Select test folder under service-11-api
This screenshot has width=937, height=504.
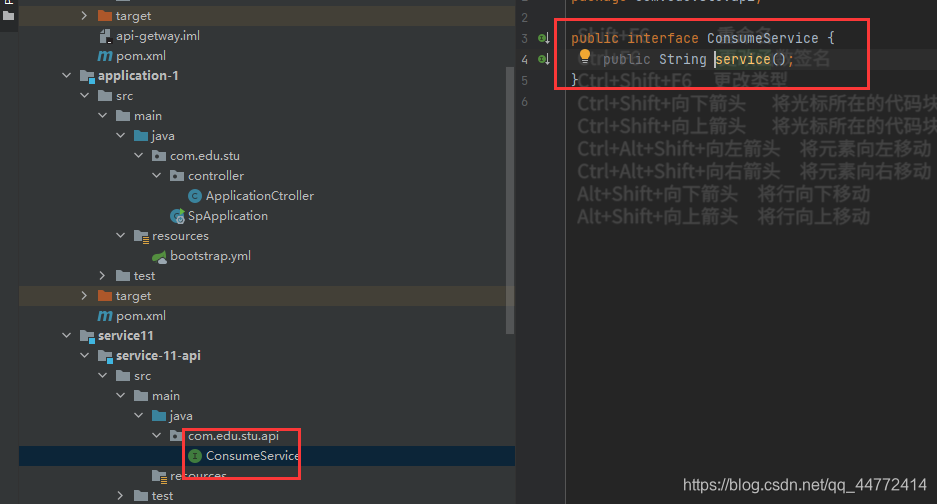[x=162, y=496]
